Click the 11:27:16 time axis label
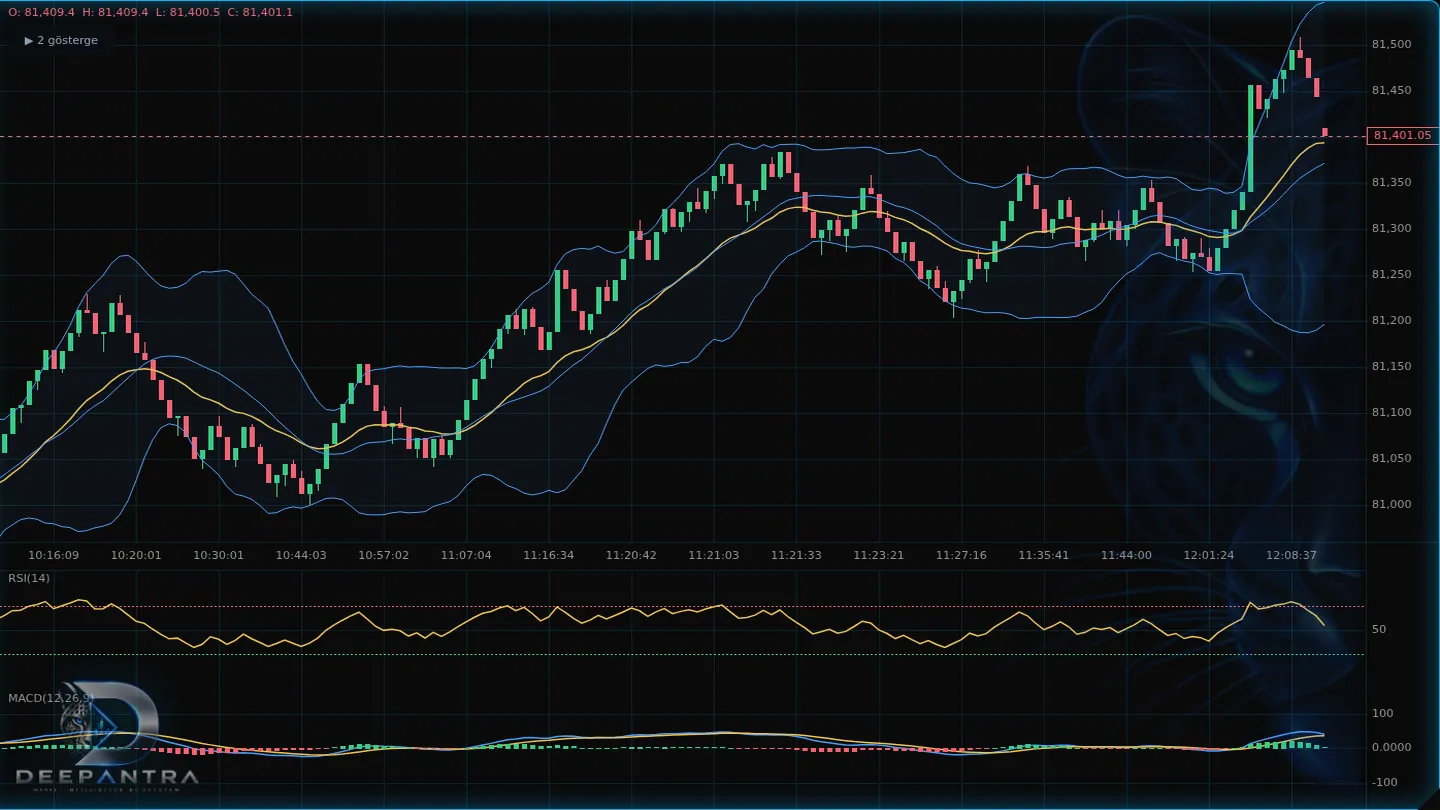This screenshot has height=810, width=1440. click(x=961, y=555)
